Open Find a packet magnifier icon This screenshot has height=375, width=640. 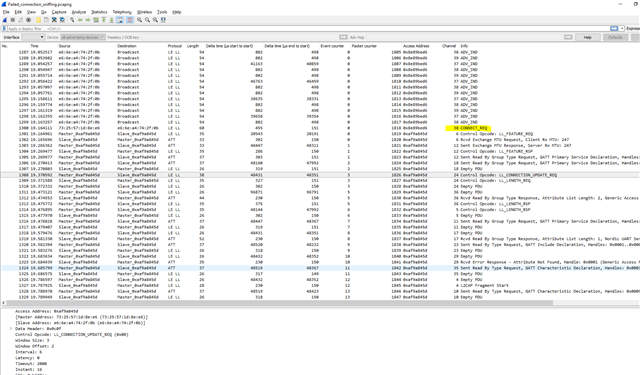[x=72, y=20]
